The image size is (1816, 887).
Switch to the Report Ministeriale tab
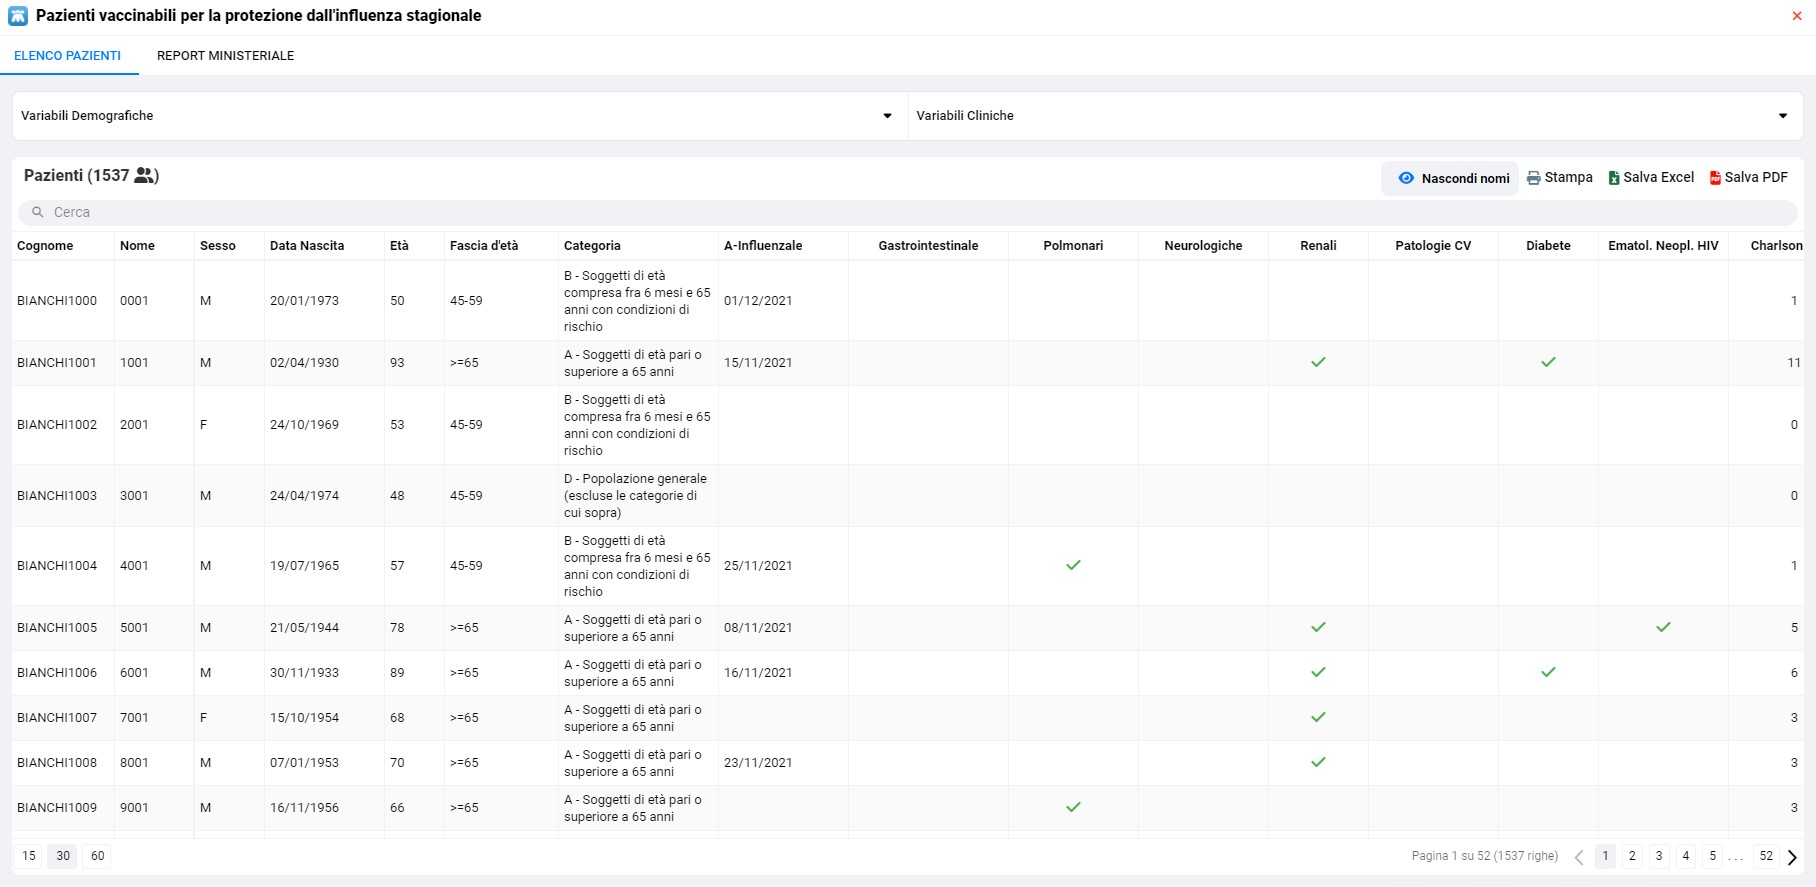pyautogui.click(x=225, y=56)
